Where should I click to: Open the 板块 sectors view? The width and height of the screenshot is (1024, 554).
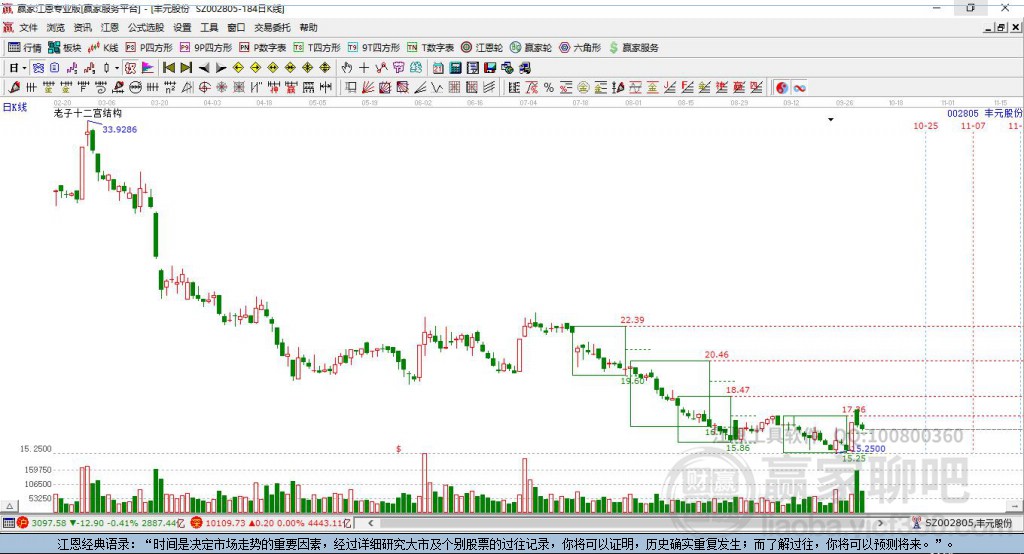pos(65,48)
